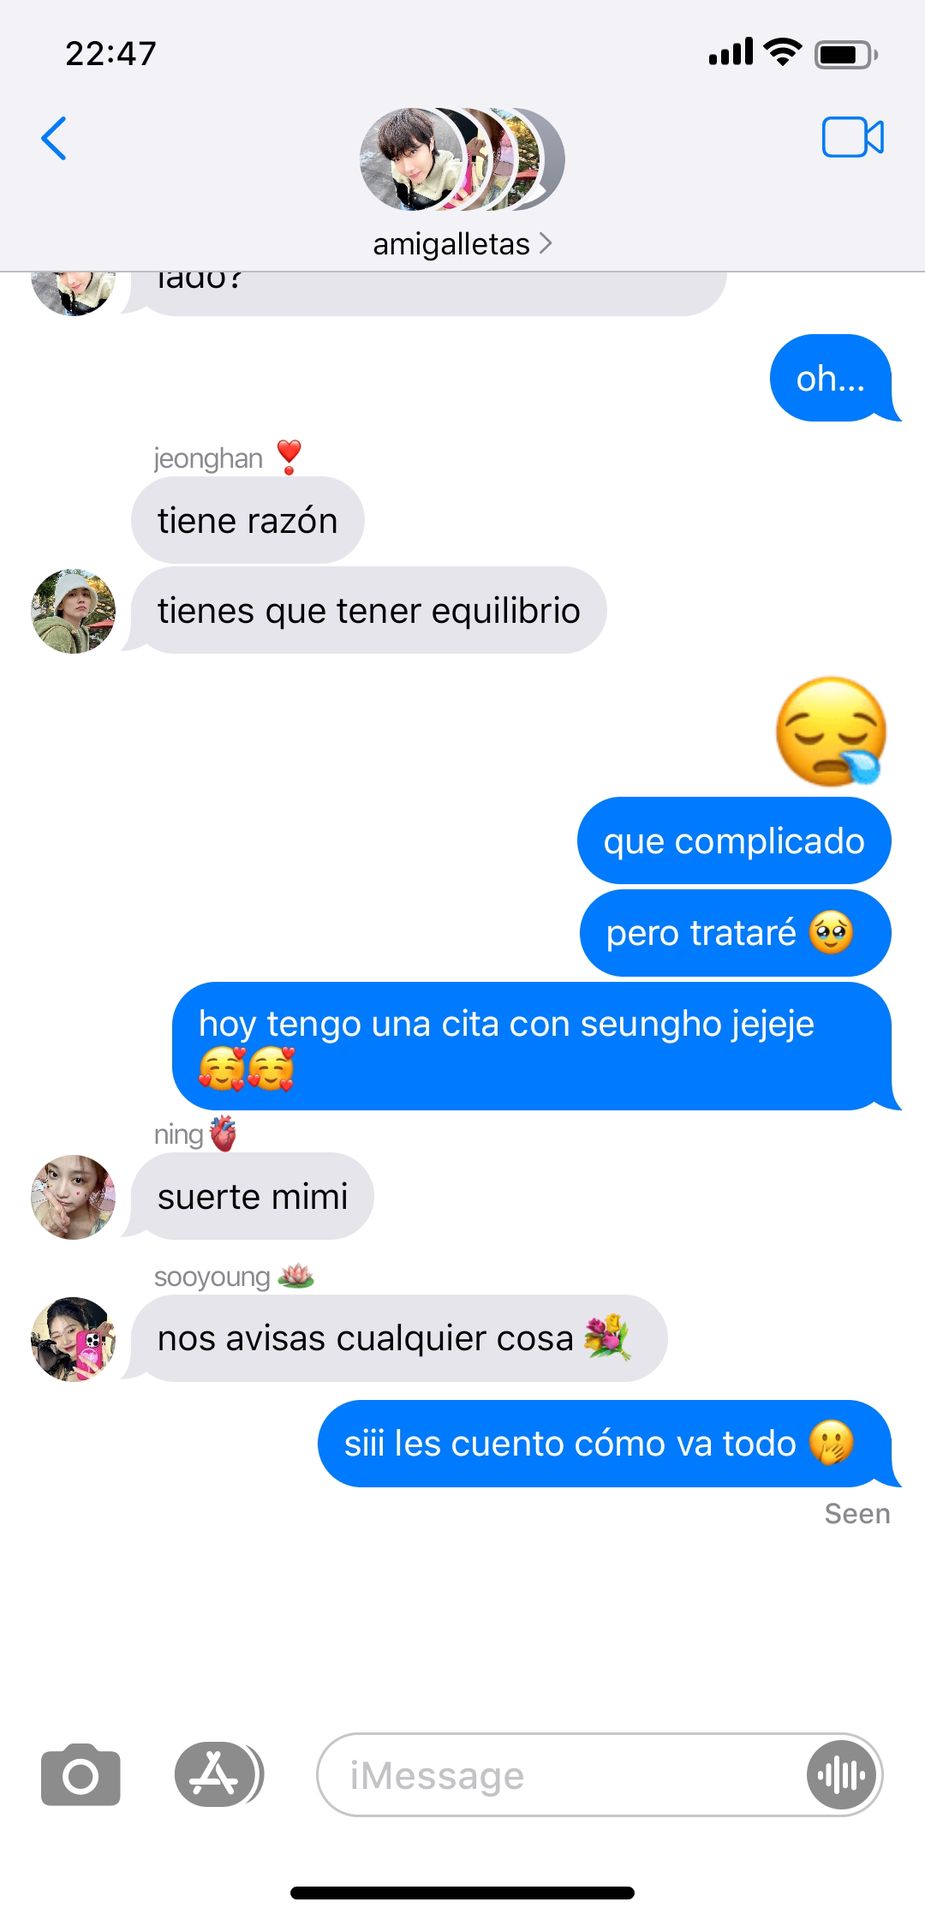The image size is (925, 1920).
Task: Open the App Store apps drawer
Action: click(x=216, y=1775)
